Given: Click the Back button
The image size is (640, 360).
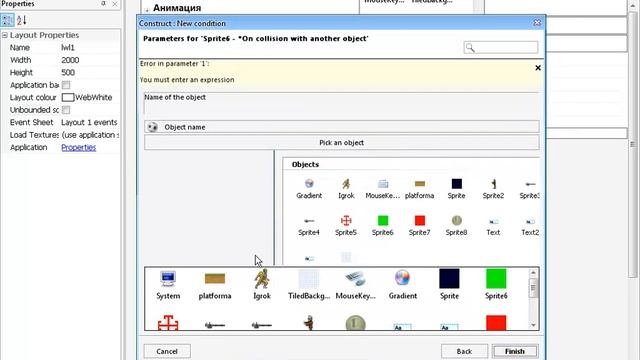Looking at the screenshot, I should point(464,351).
